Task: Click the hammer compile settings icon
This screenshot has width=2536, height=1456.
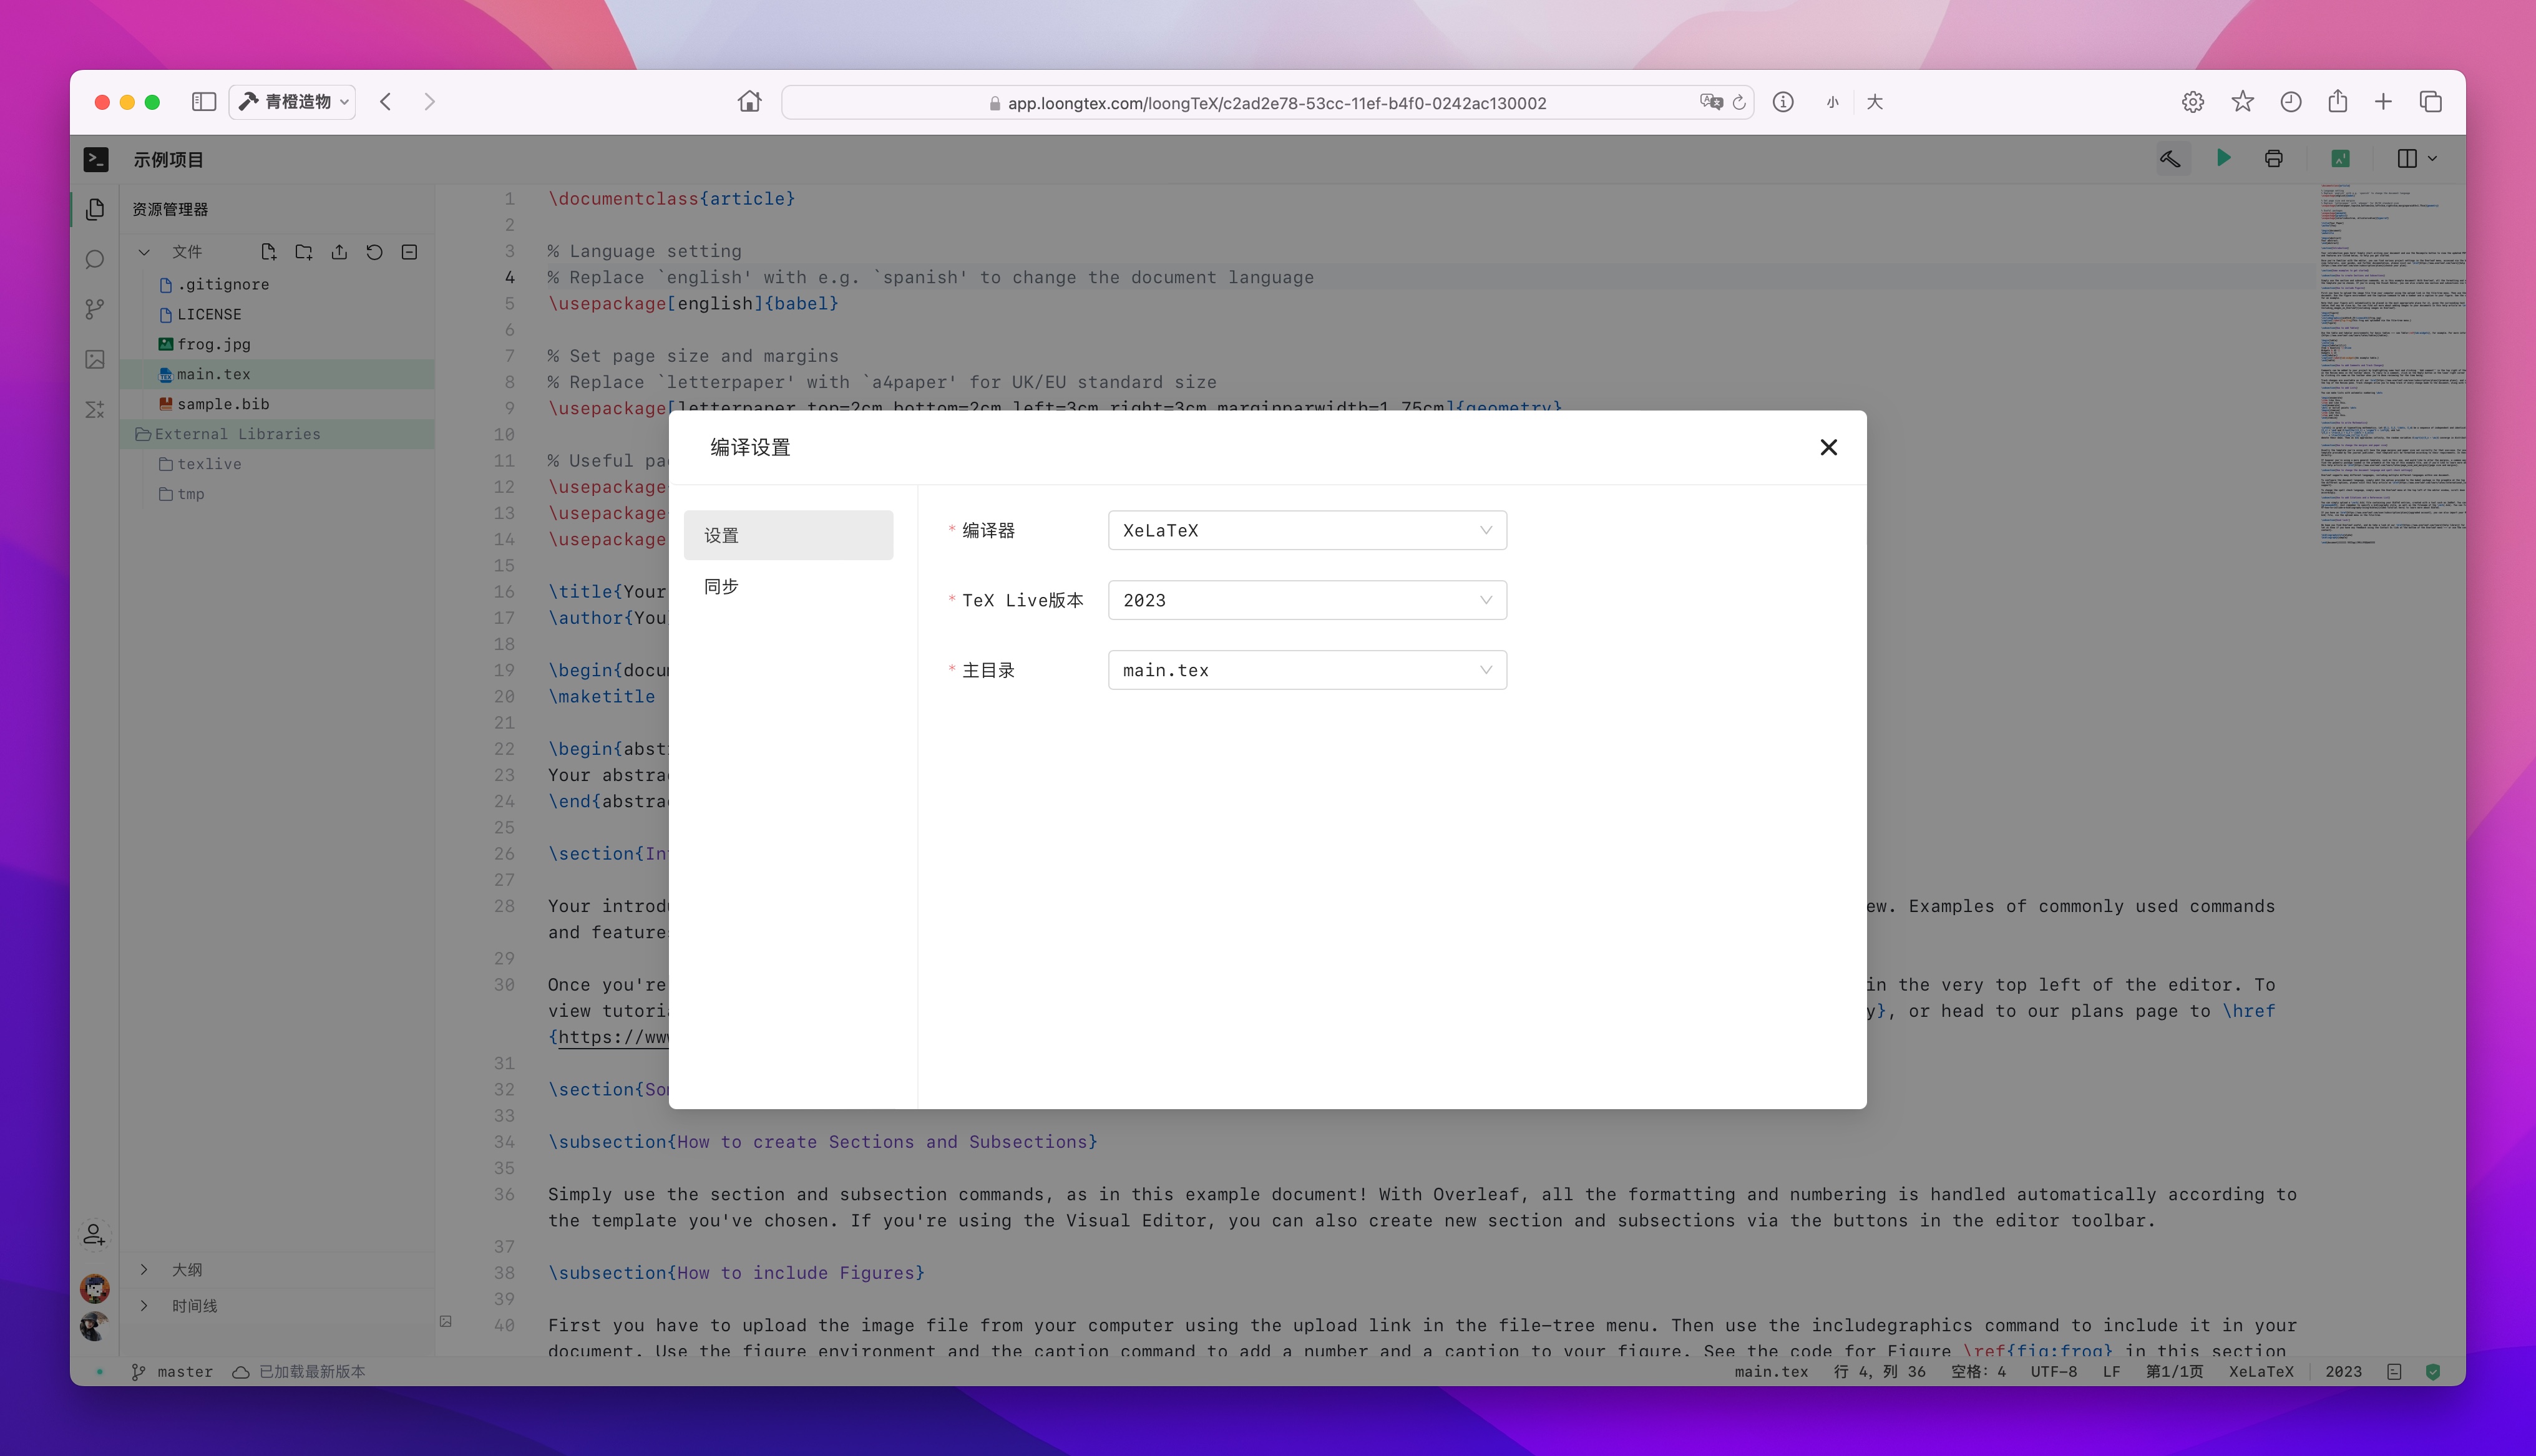Action: pos(2170,159)
